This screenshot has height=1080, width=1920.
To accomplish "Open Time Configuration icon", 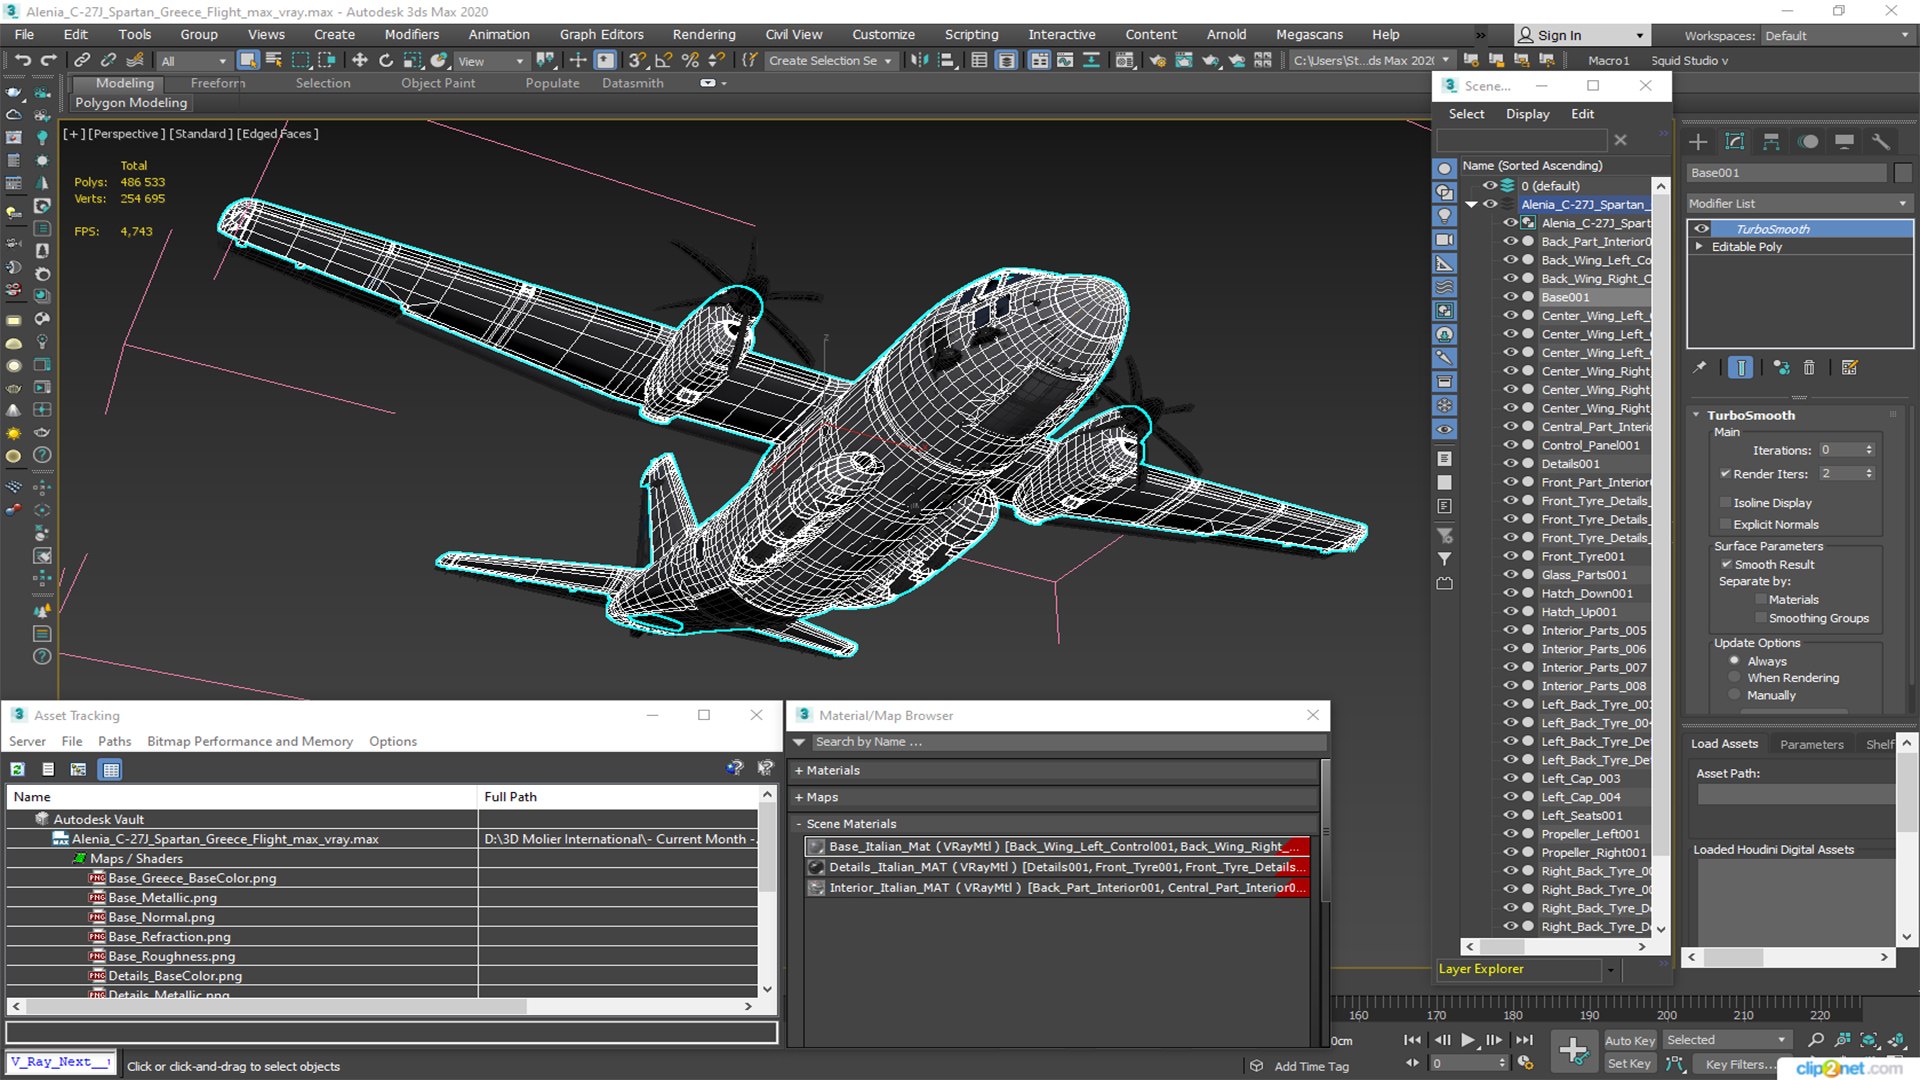I will [1525, 1063].
